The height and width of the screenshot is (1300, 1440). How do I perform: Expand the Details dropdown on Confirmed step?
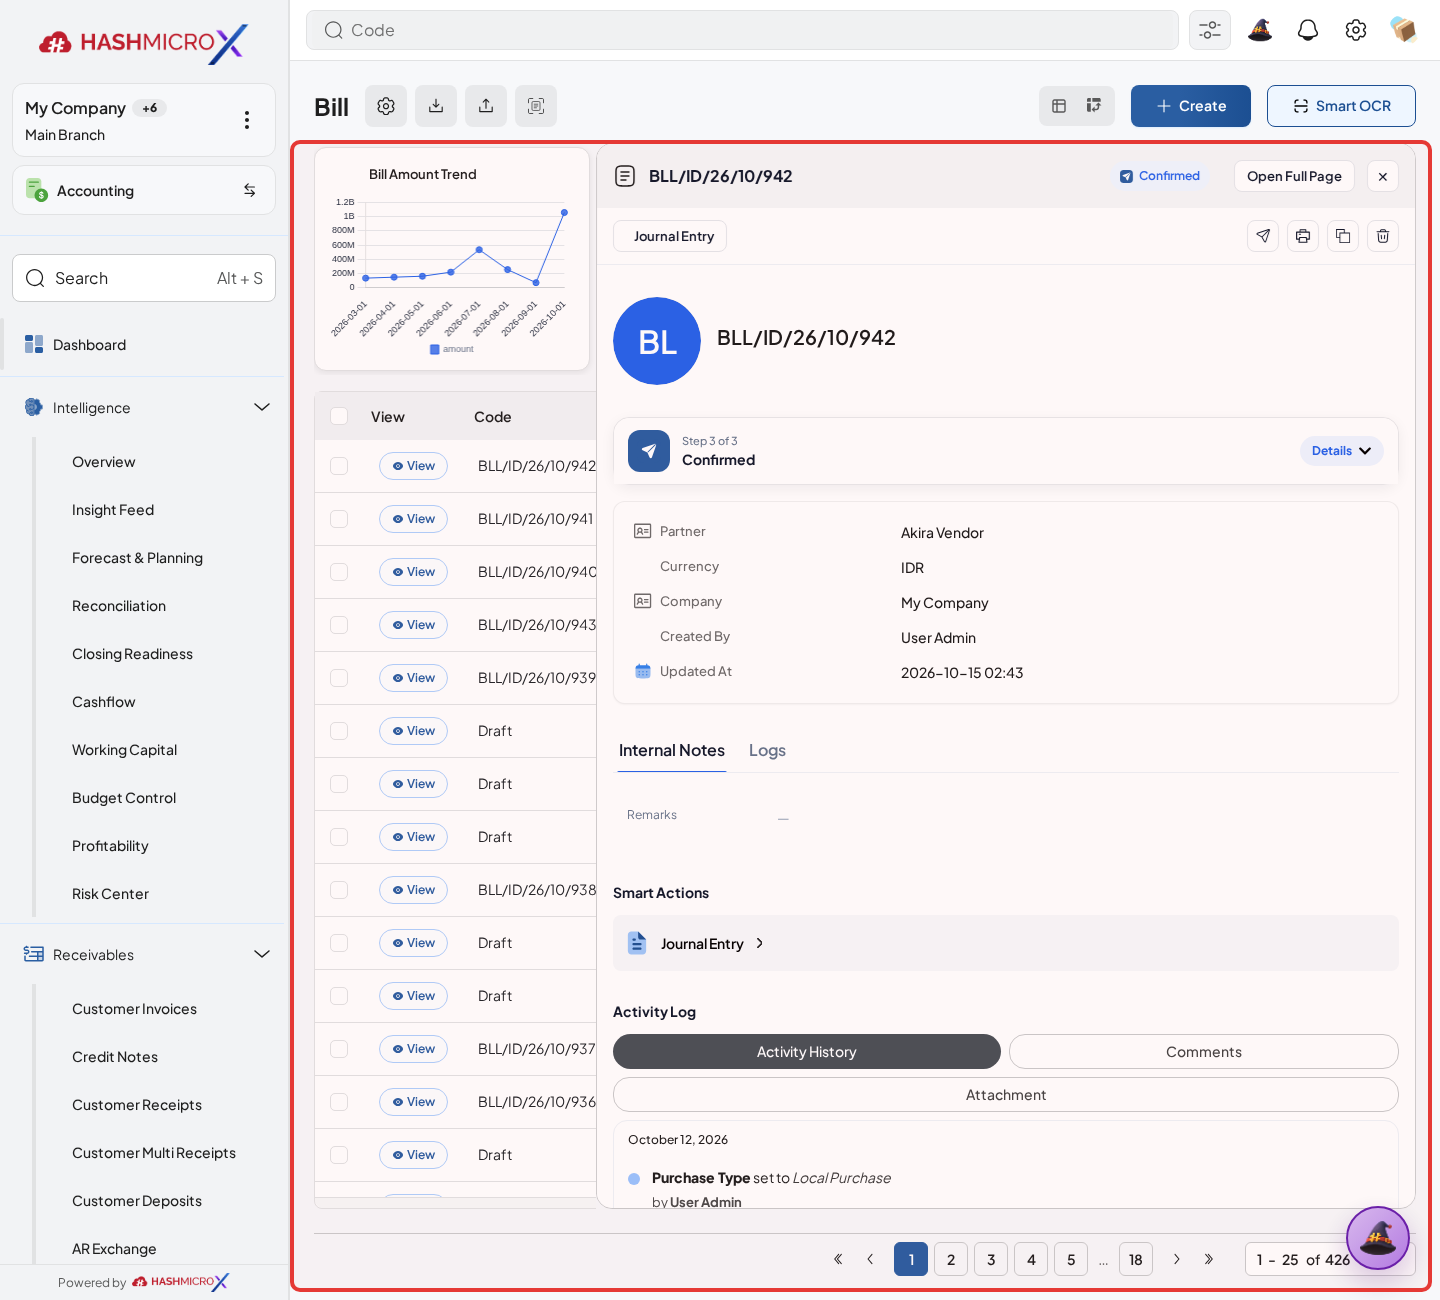(x=1342, y=451)
